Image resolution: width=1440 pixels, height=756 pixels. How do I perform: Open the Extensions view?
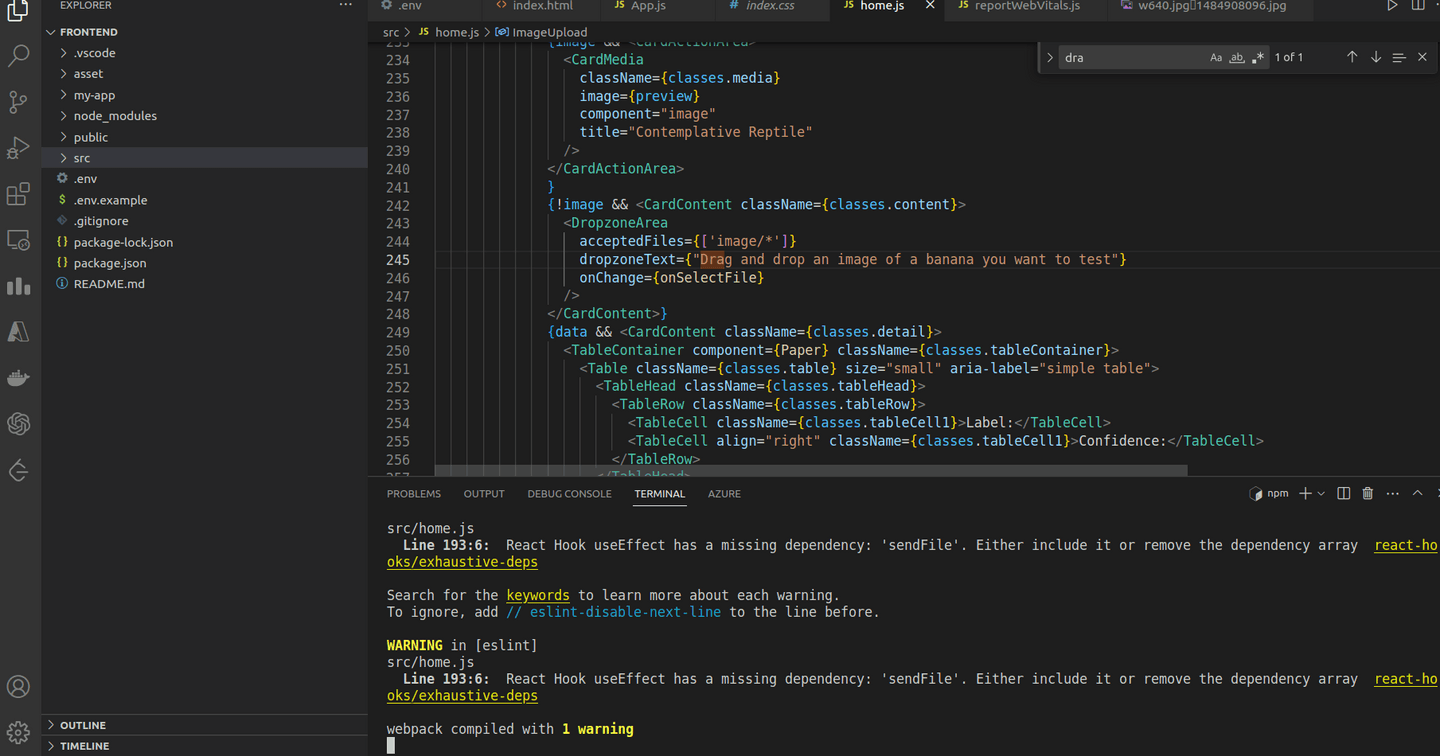19,194
